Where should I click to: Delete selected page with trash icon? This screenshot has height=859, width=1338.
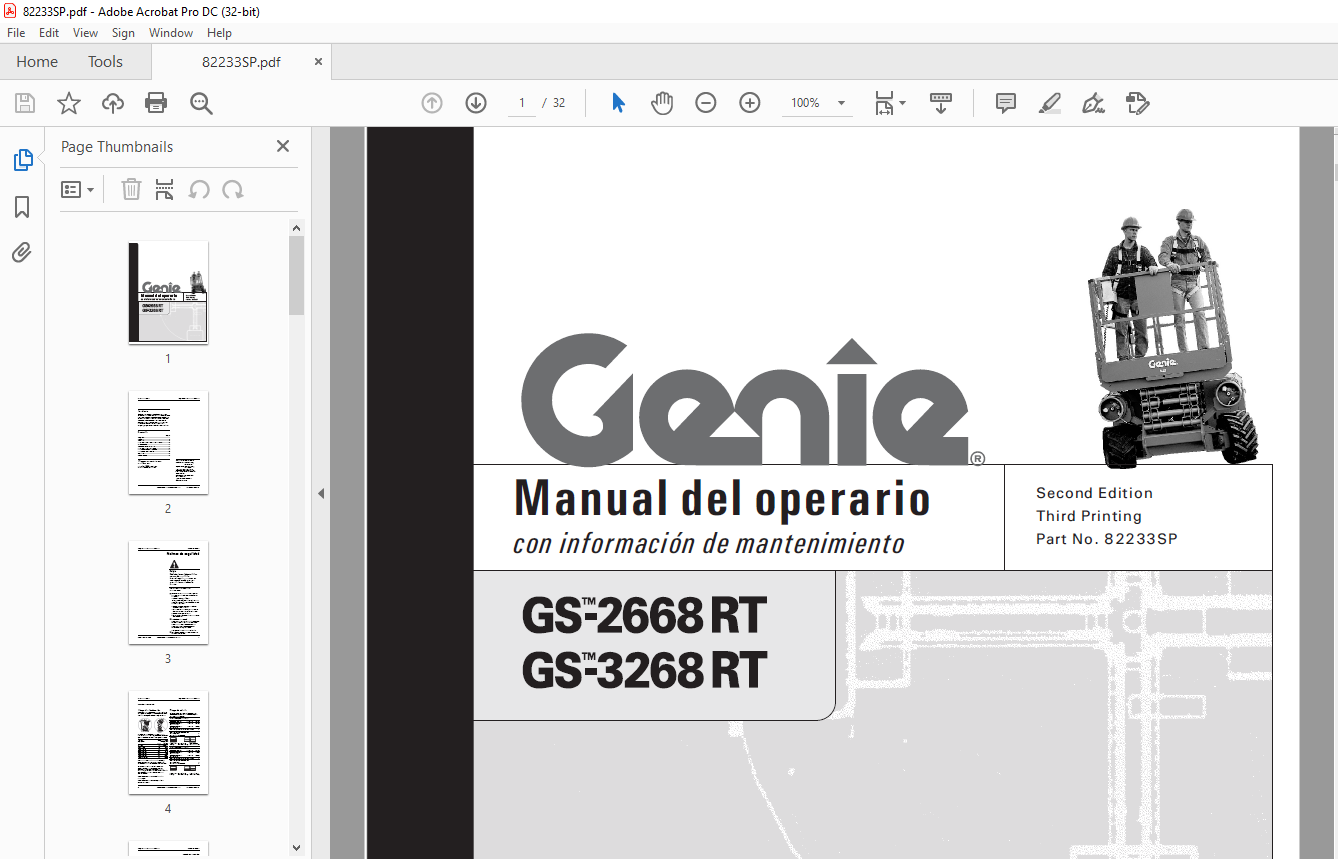(131, 189)
